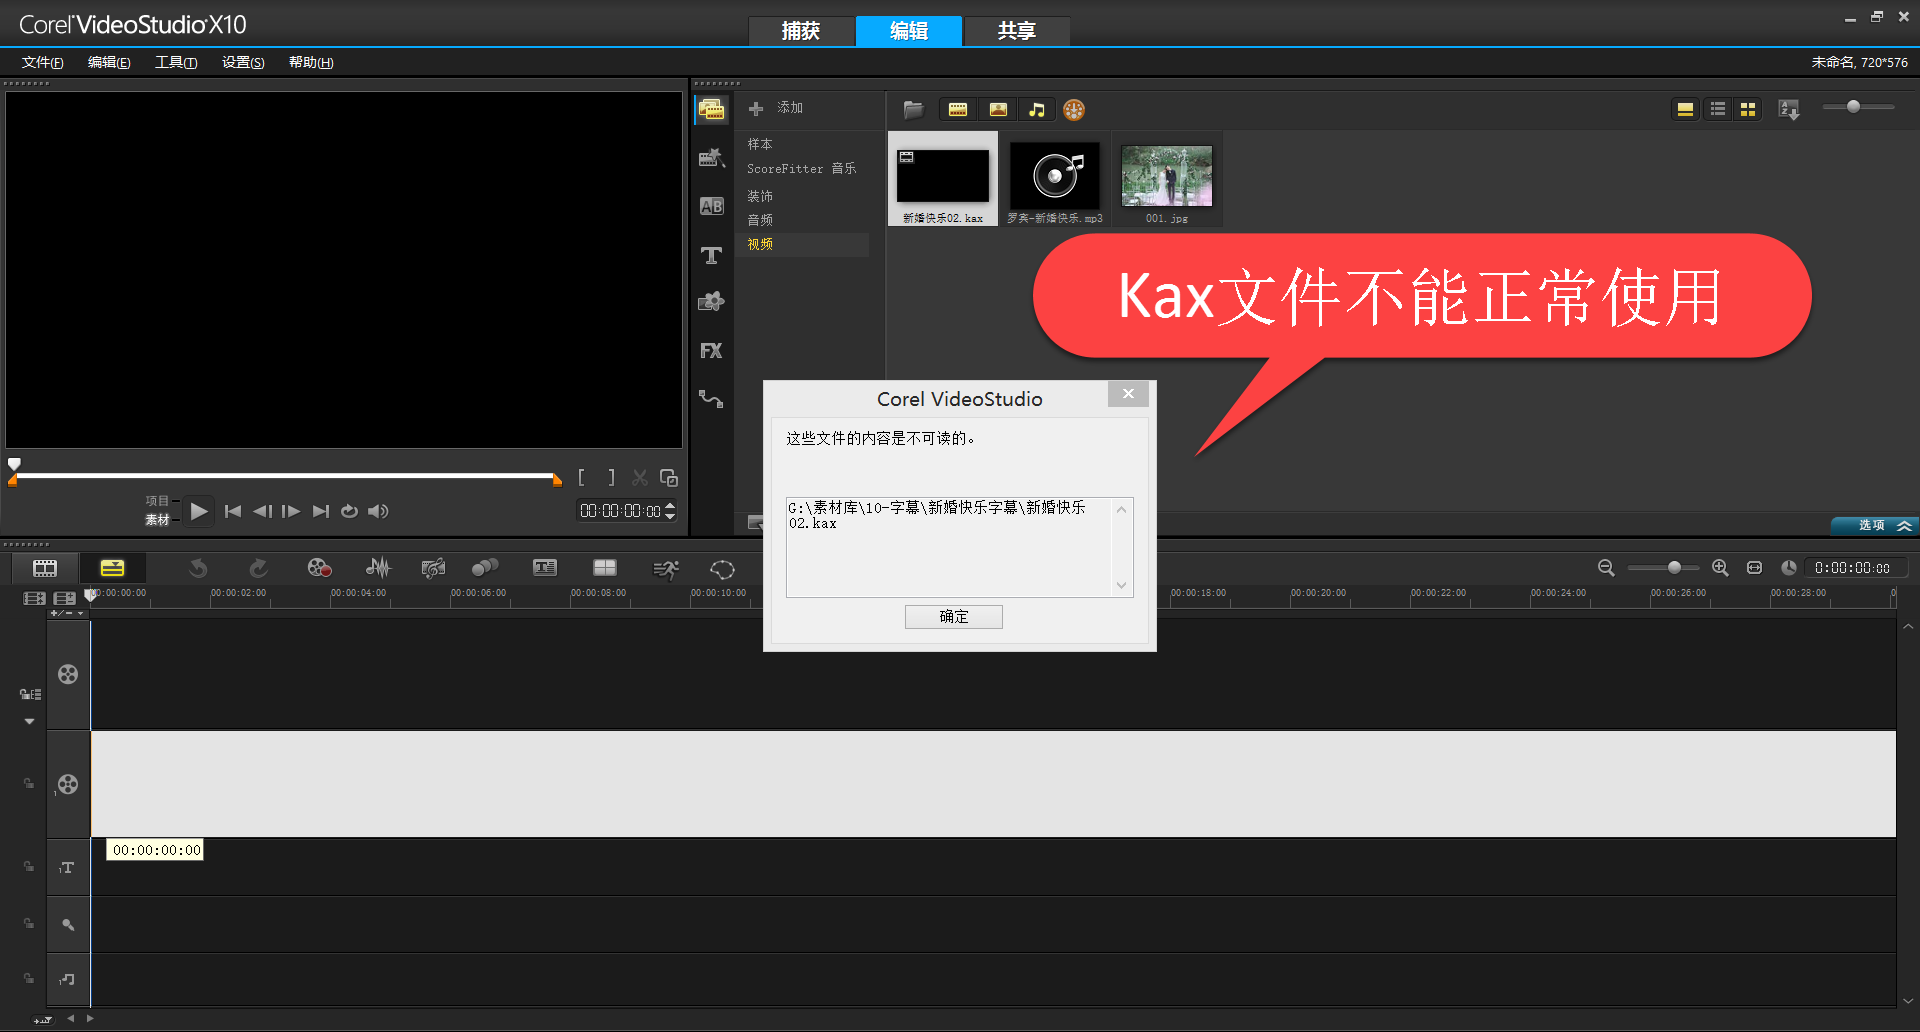Viewport: 1920px width, 1032px height.
Task: Toggle preview repeat playback
Action: pos(349,511)
